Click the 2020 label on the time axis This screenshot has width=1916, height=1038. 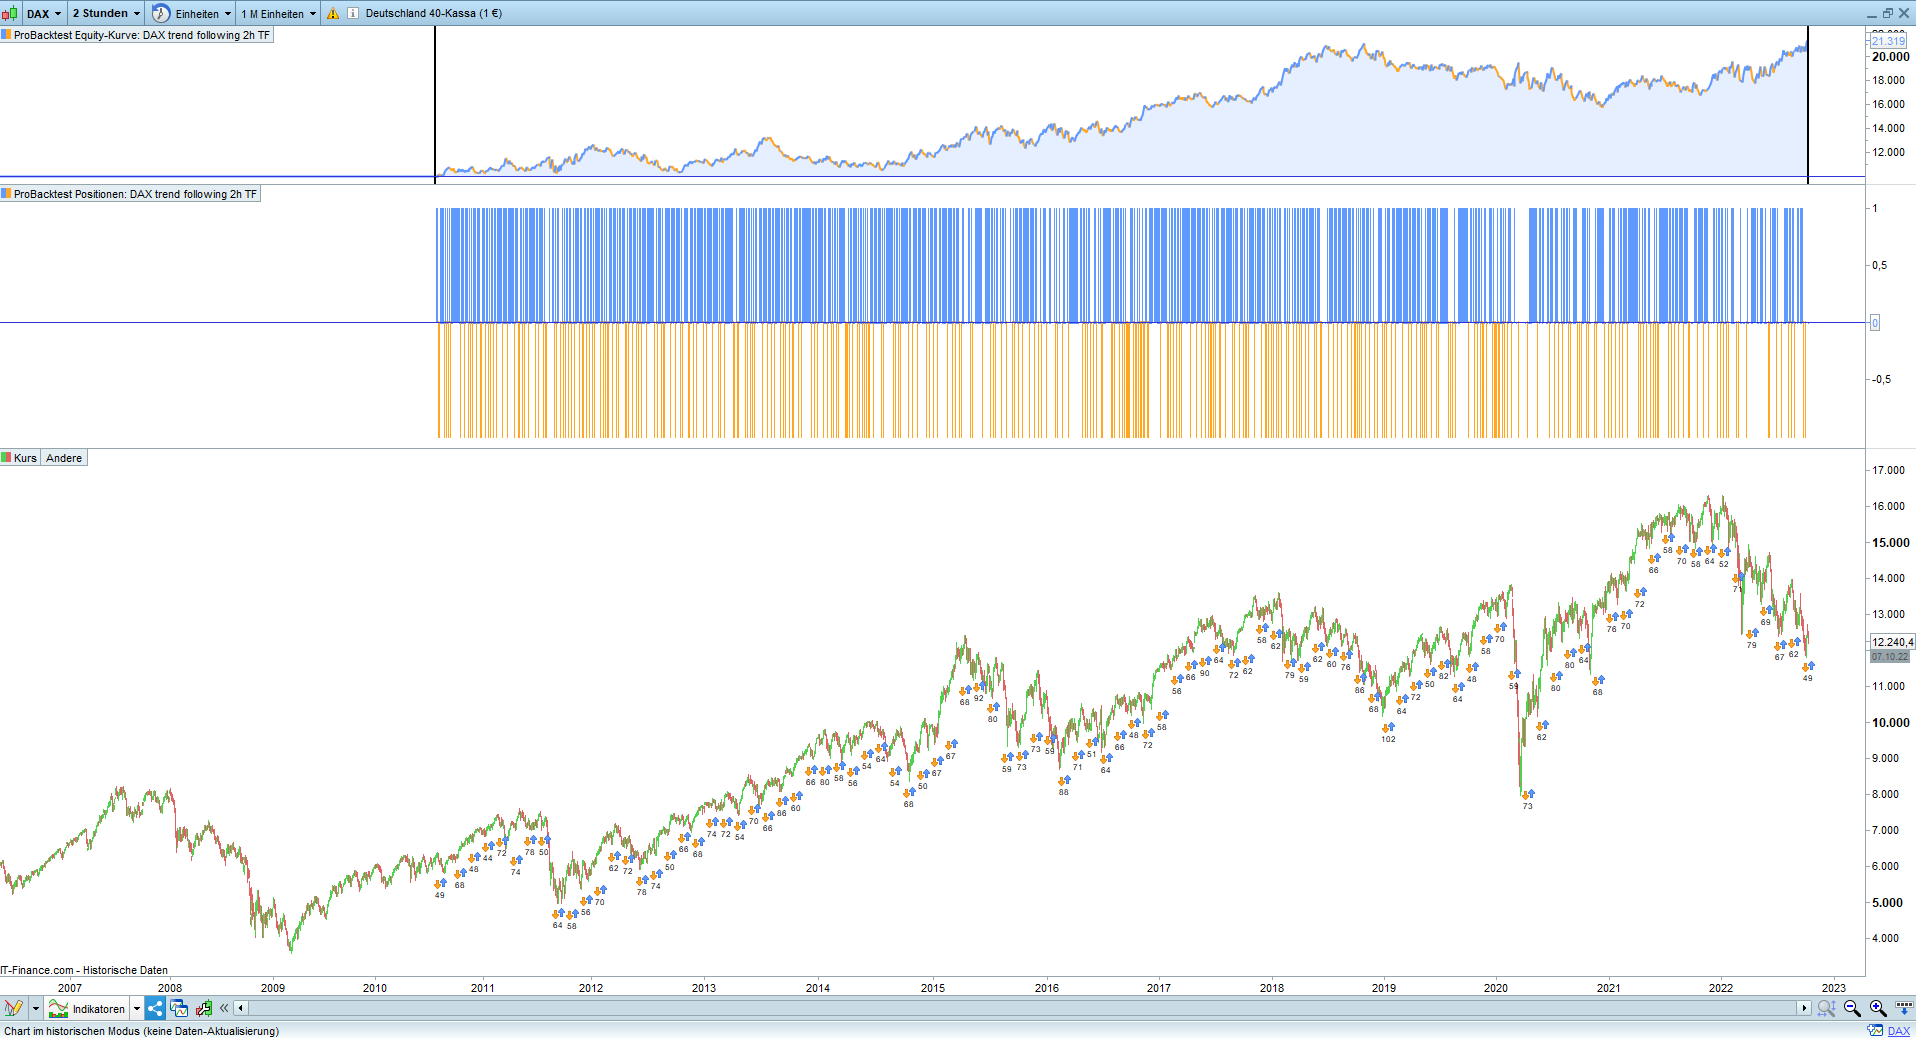(1495, 988)
